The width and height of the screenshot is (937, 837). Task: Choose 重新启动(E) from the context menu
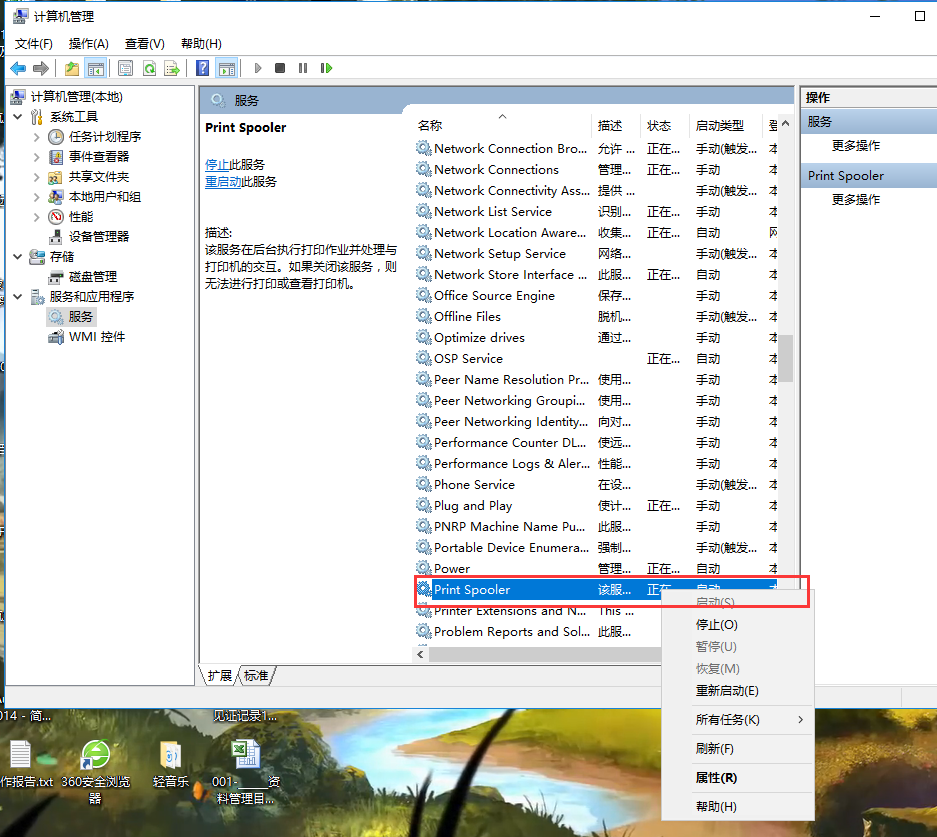[x=727, y=691]
